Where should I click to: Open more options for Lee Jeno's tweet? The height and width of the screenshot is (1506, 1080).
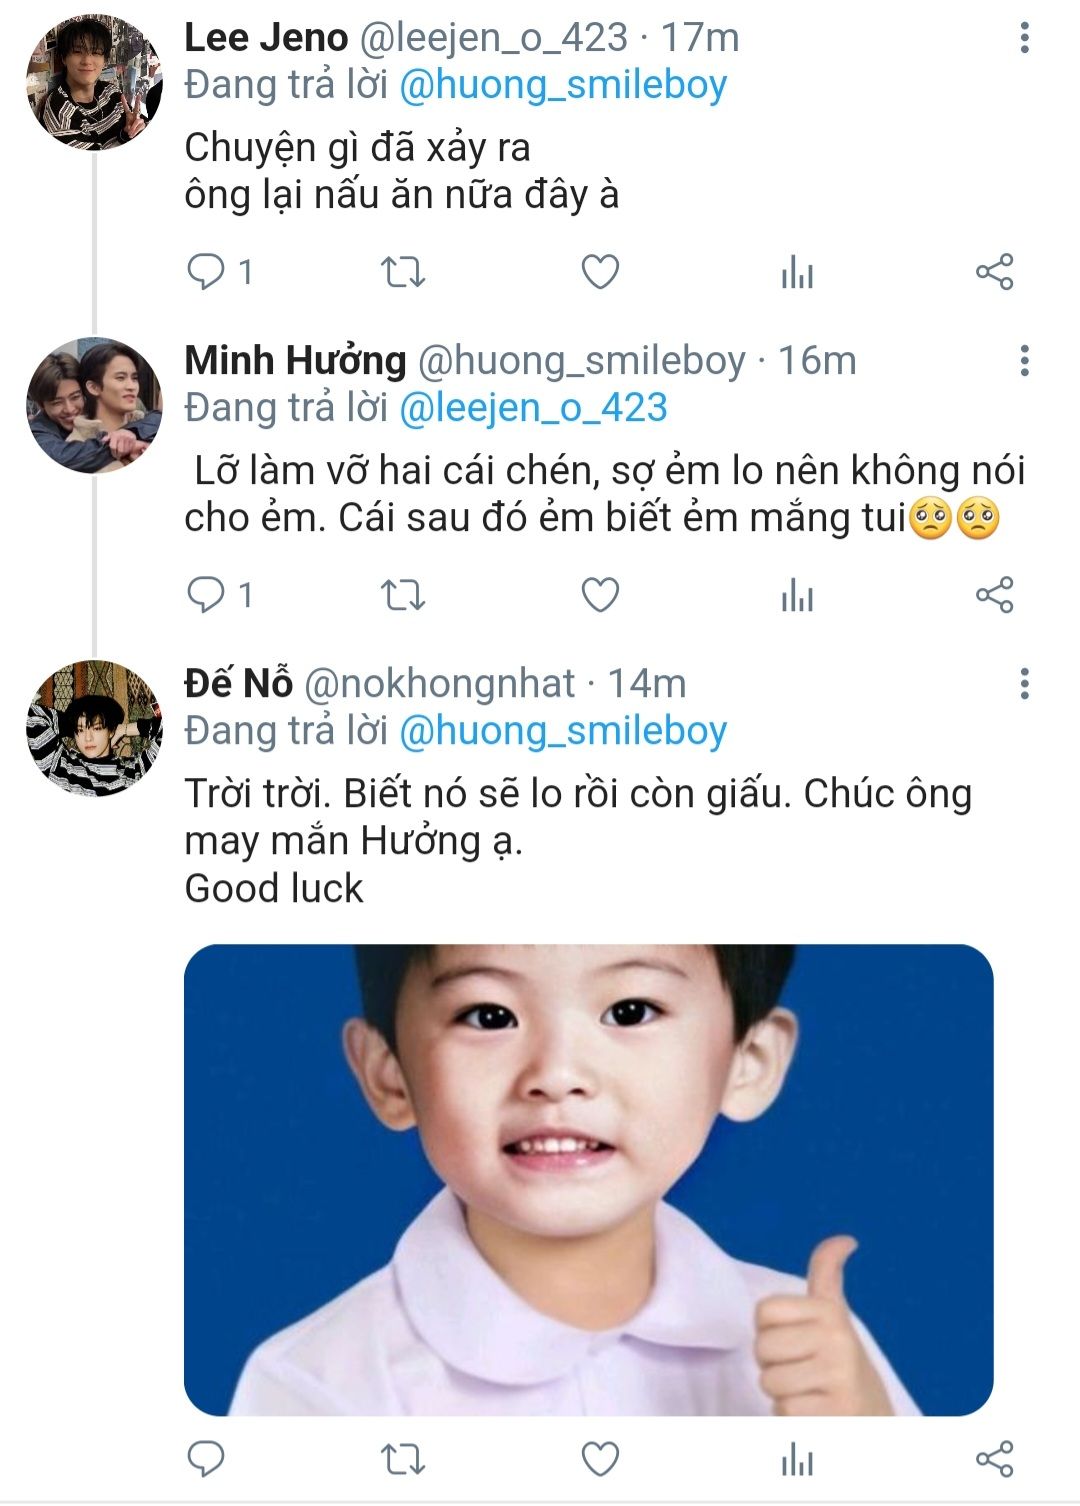(1024, 38)
